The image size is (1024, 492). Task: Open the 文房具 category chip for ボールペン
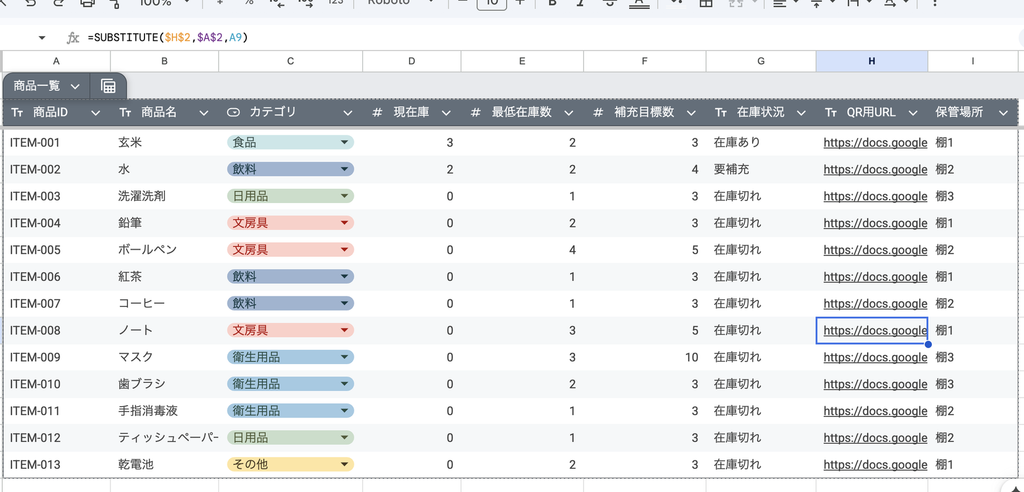click(291, 250)
